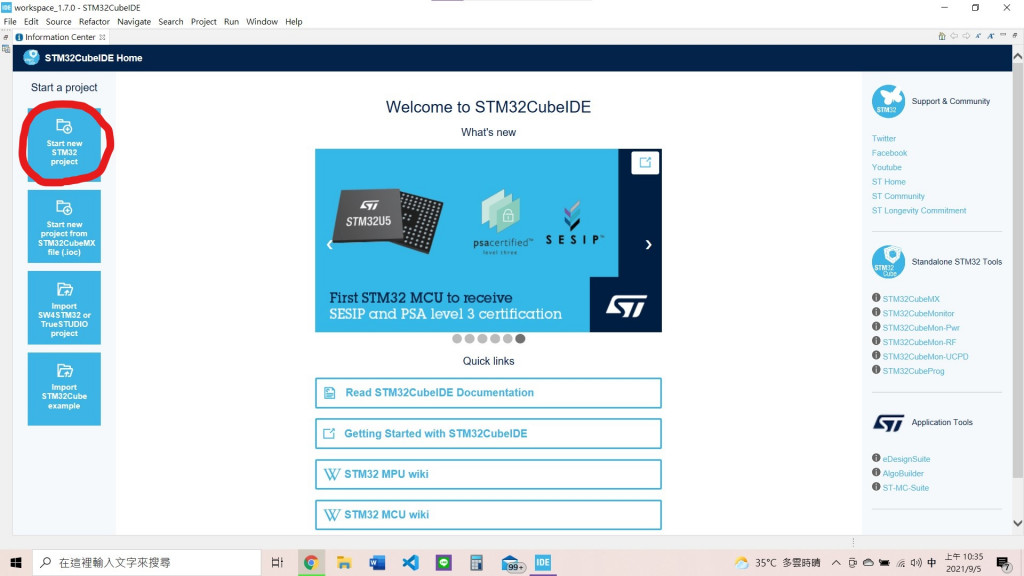1024x576 pixels.
Task: Click info icon beside STM32CubeProg
Action: click(876, 370)
